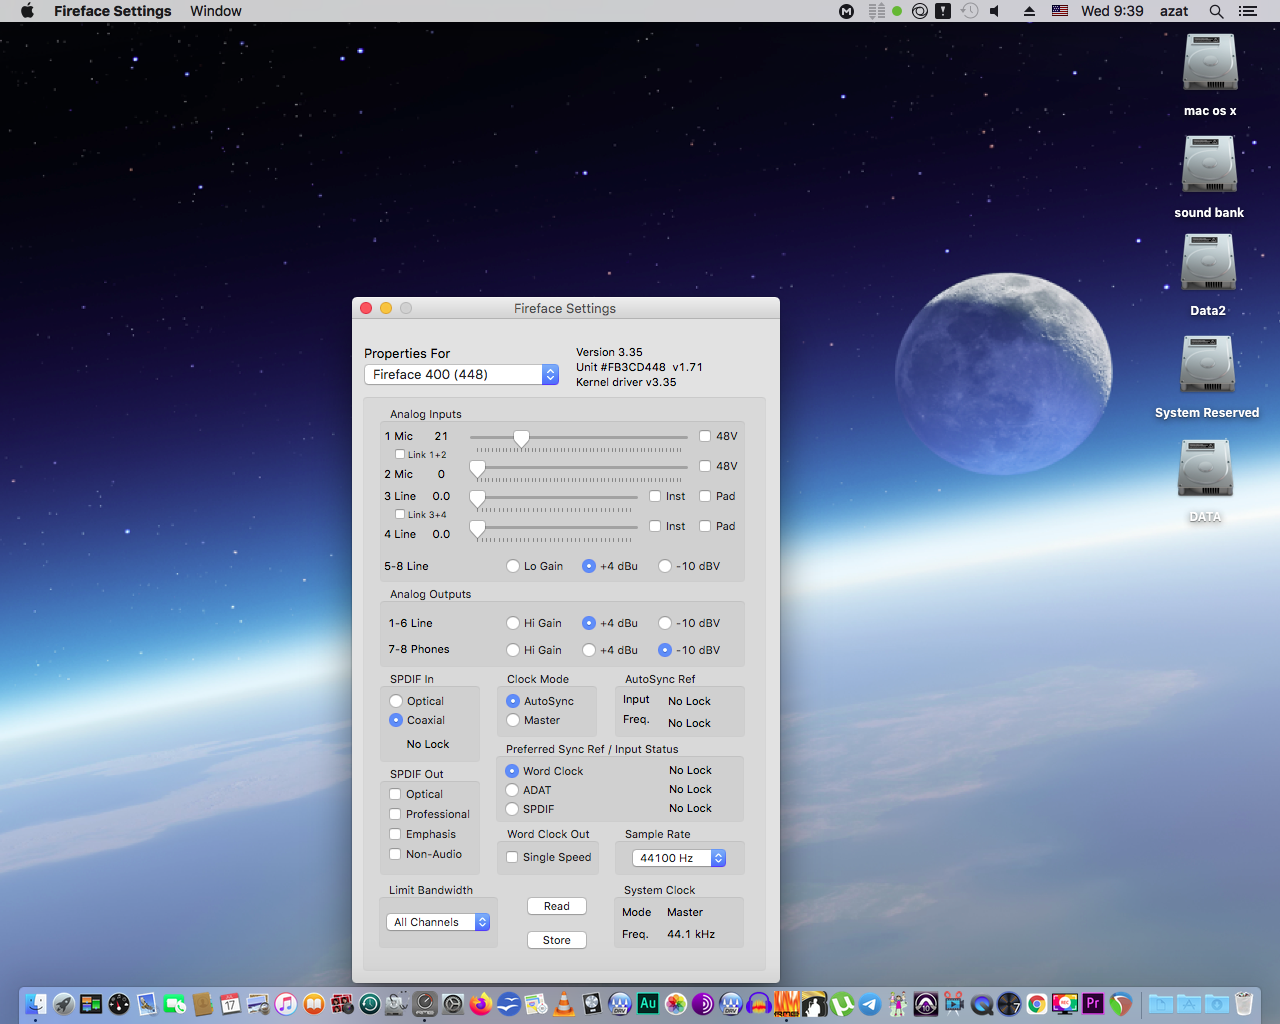Open Adobe Audition in the dock
This screenshot has width=1280, height=1024.
point(648,1004)
